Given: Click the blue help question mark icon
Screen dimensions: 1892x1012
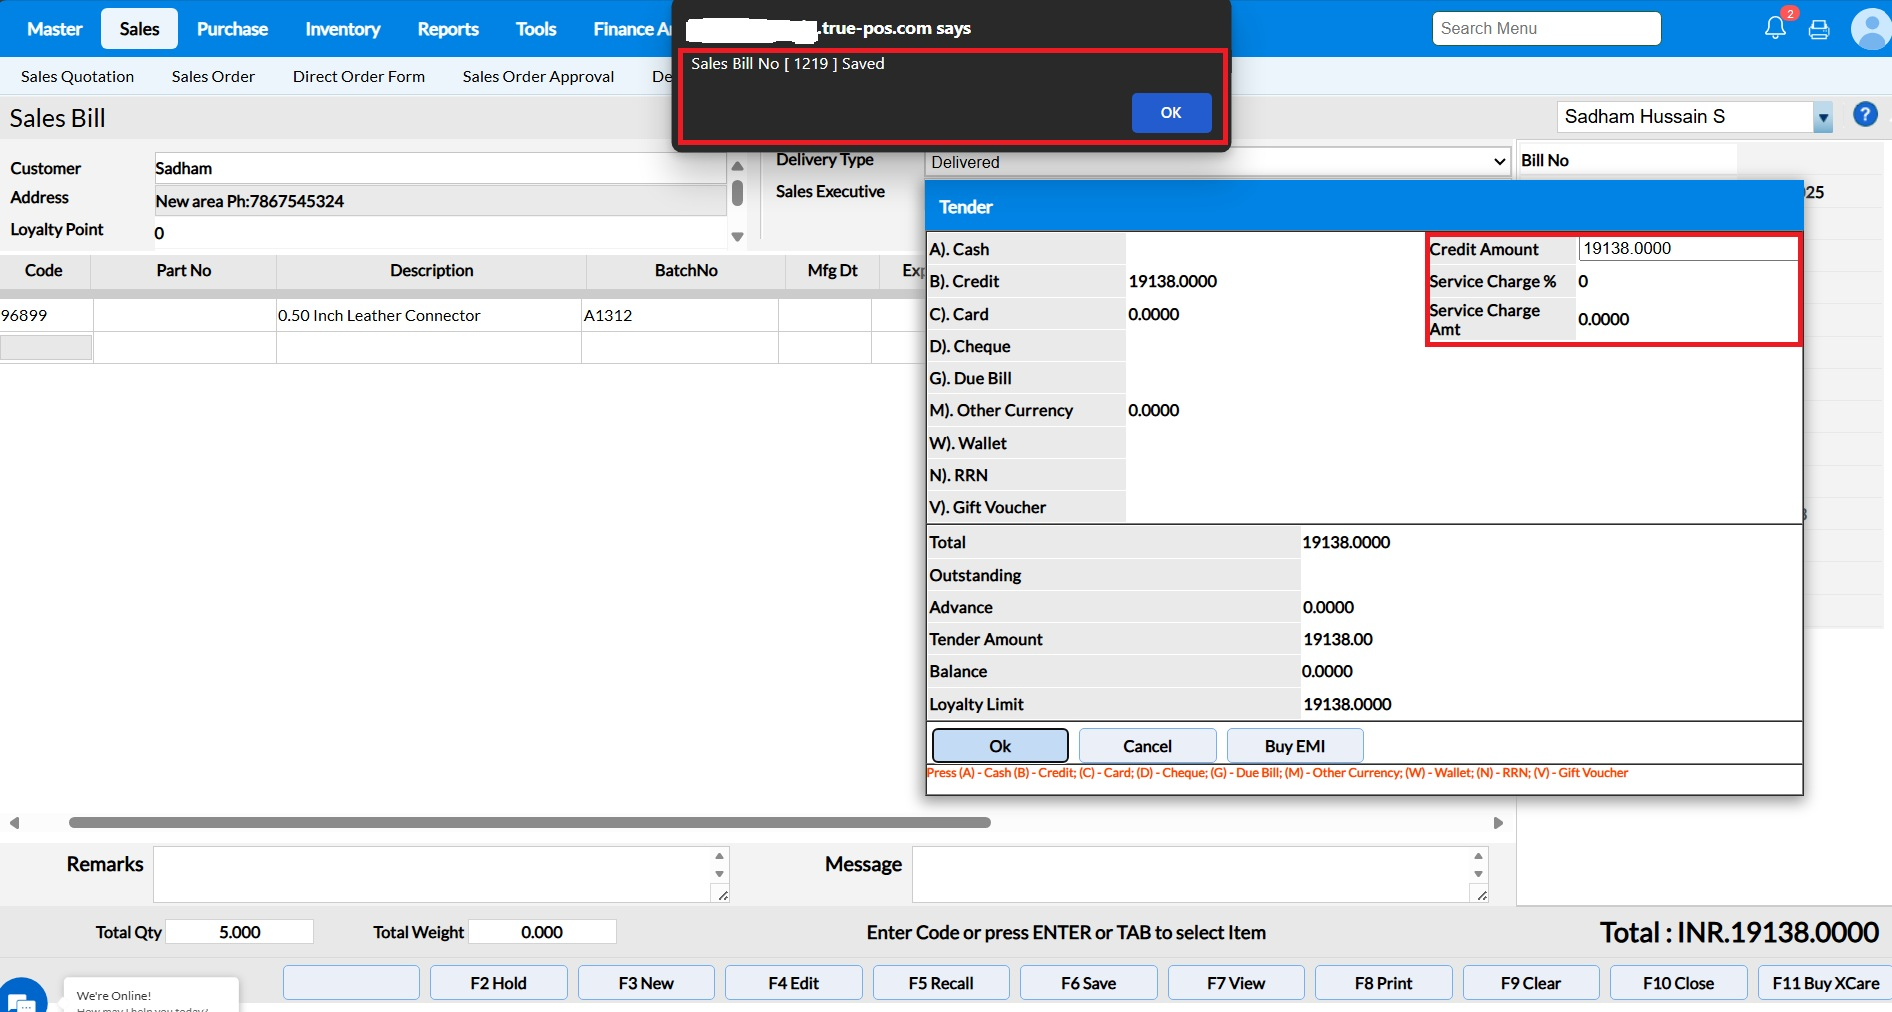Looking at the screenshot, I should tap(1865, 115).
